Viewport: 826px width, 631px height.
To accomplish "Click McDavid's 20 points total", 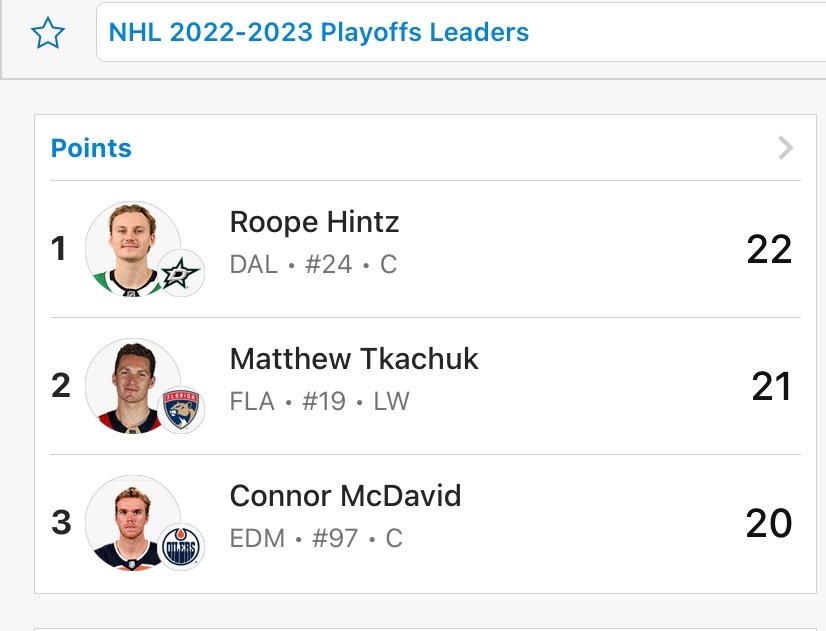I will point(769,523).
